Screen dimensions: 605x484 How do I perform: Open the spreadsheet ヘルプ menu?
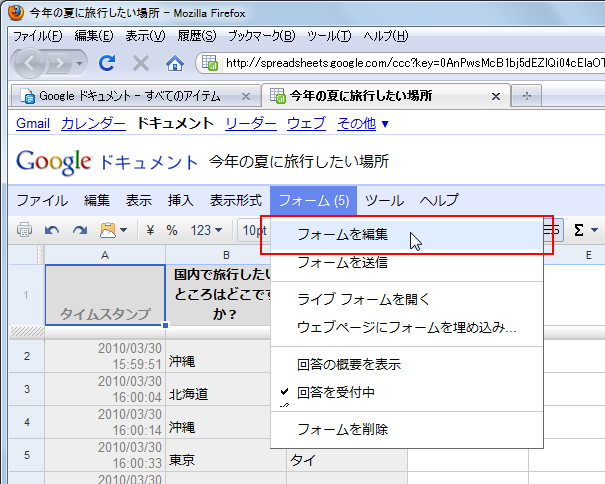(439, 200)
